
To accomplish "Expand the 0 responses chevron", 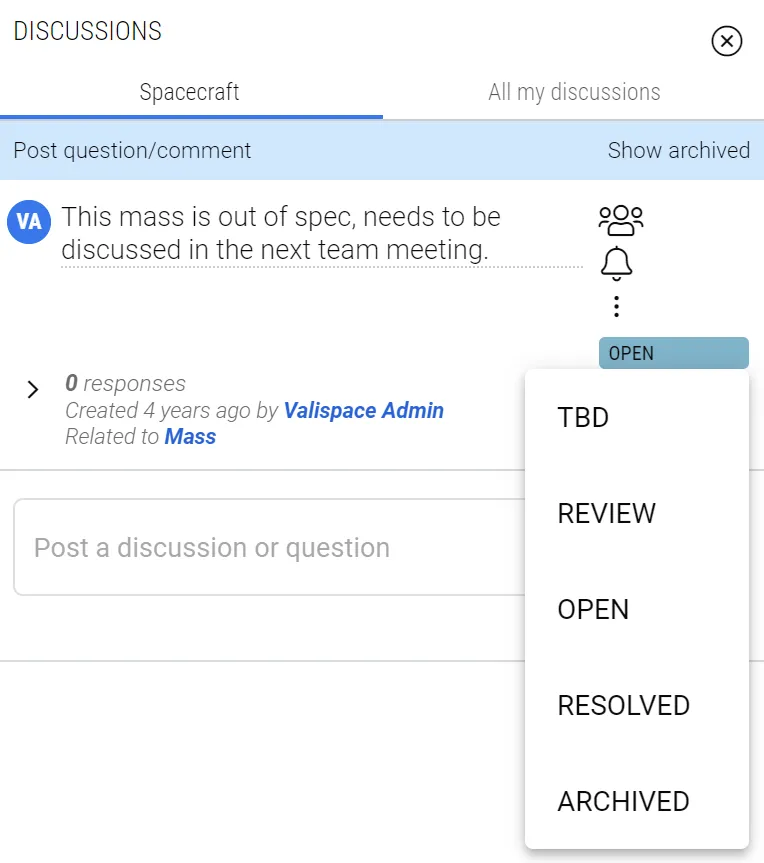I will click(33, 390).
